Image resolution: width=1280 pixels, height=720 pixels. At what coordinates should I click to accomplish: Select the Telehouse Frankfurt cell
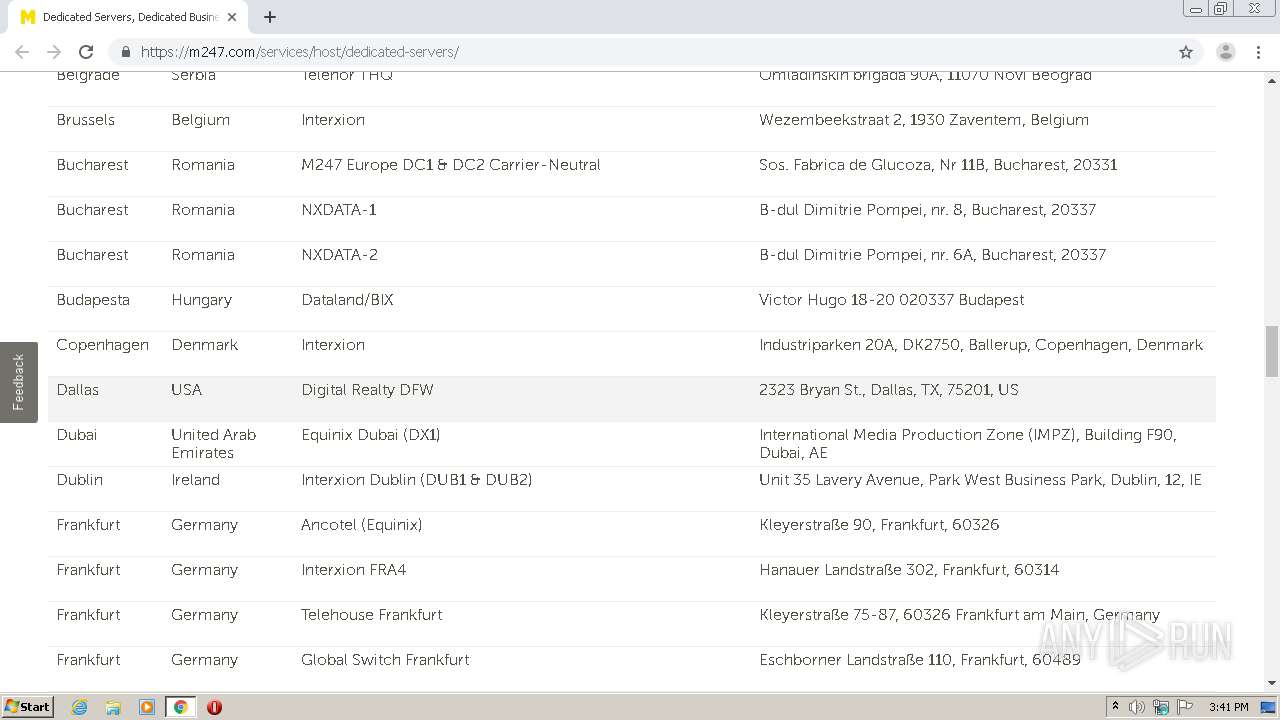[372, 615]
